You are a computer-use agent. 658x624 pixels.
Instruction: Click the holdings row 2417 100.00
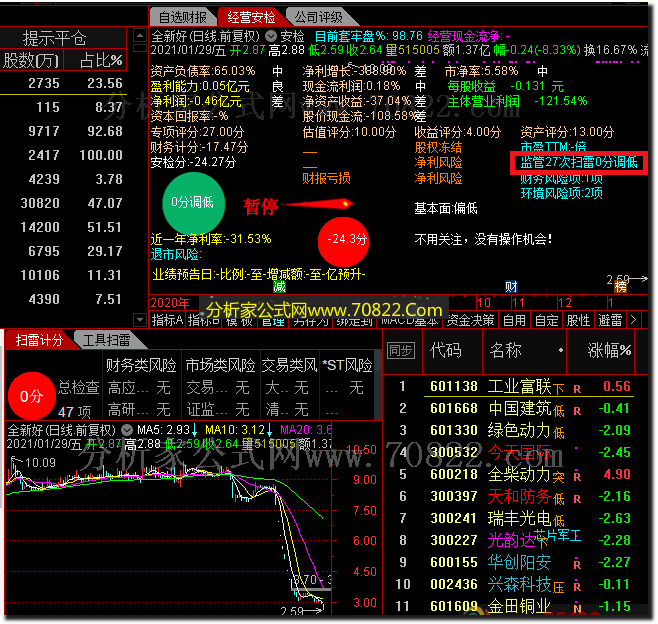pyautogui.click(x=63, y=155)
